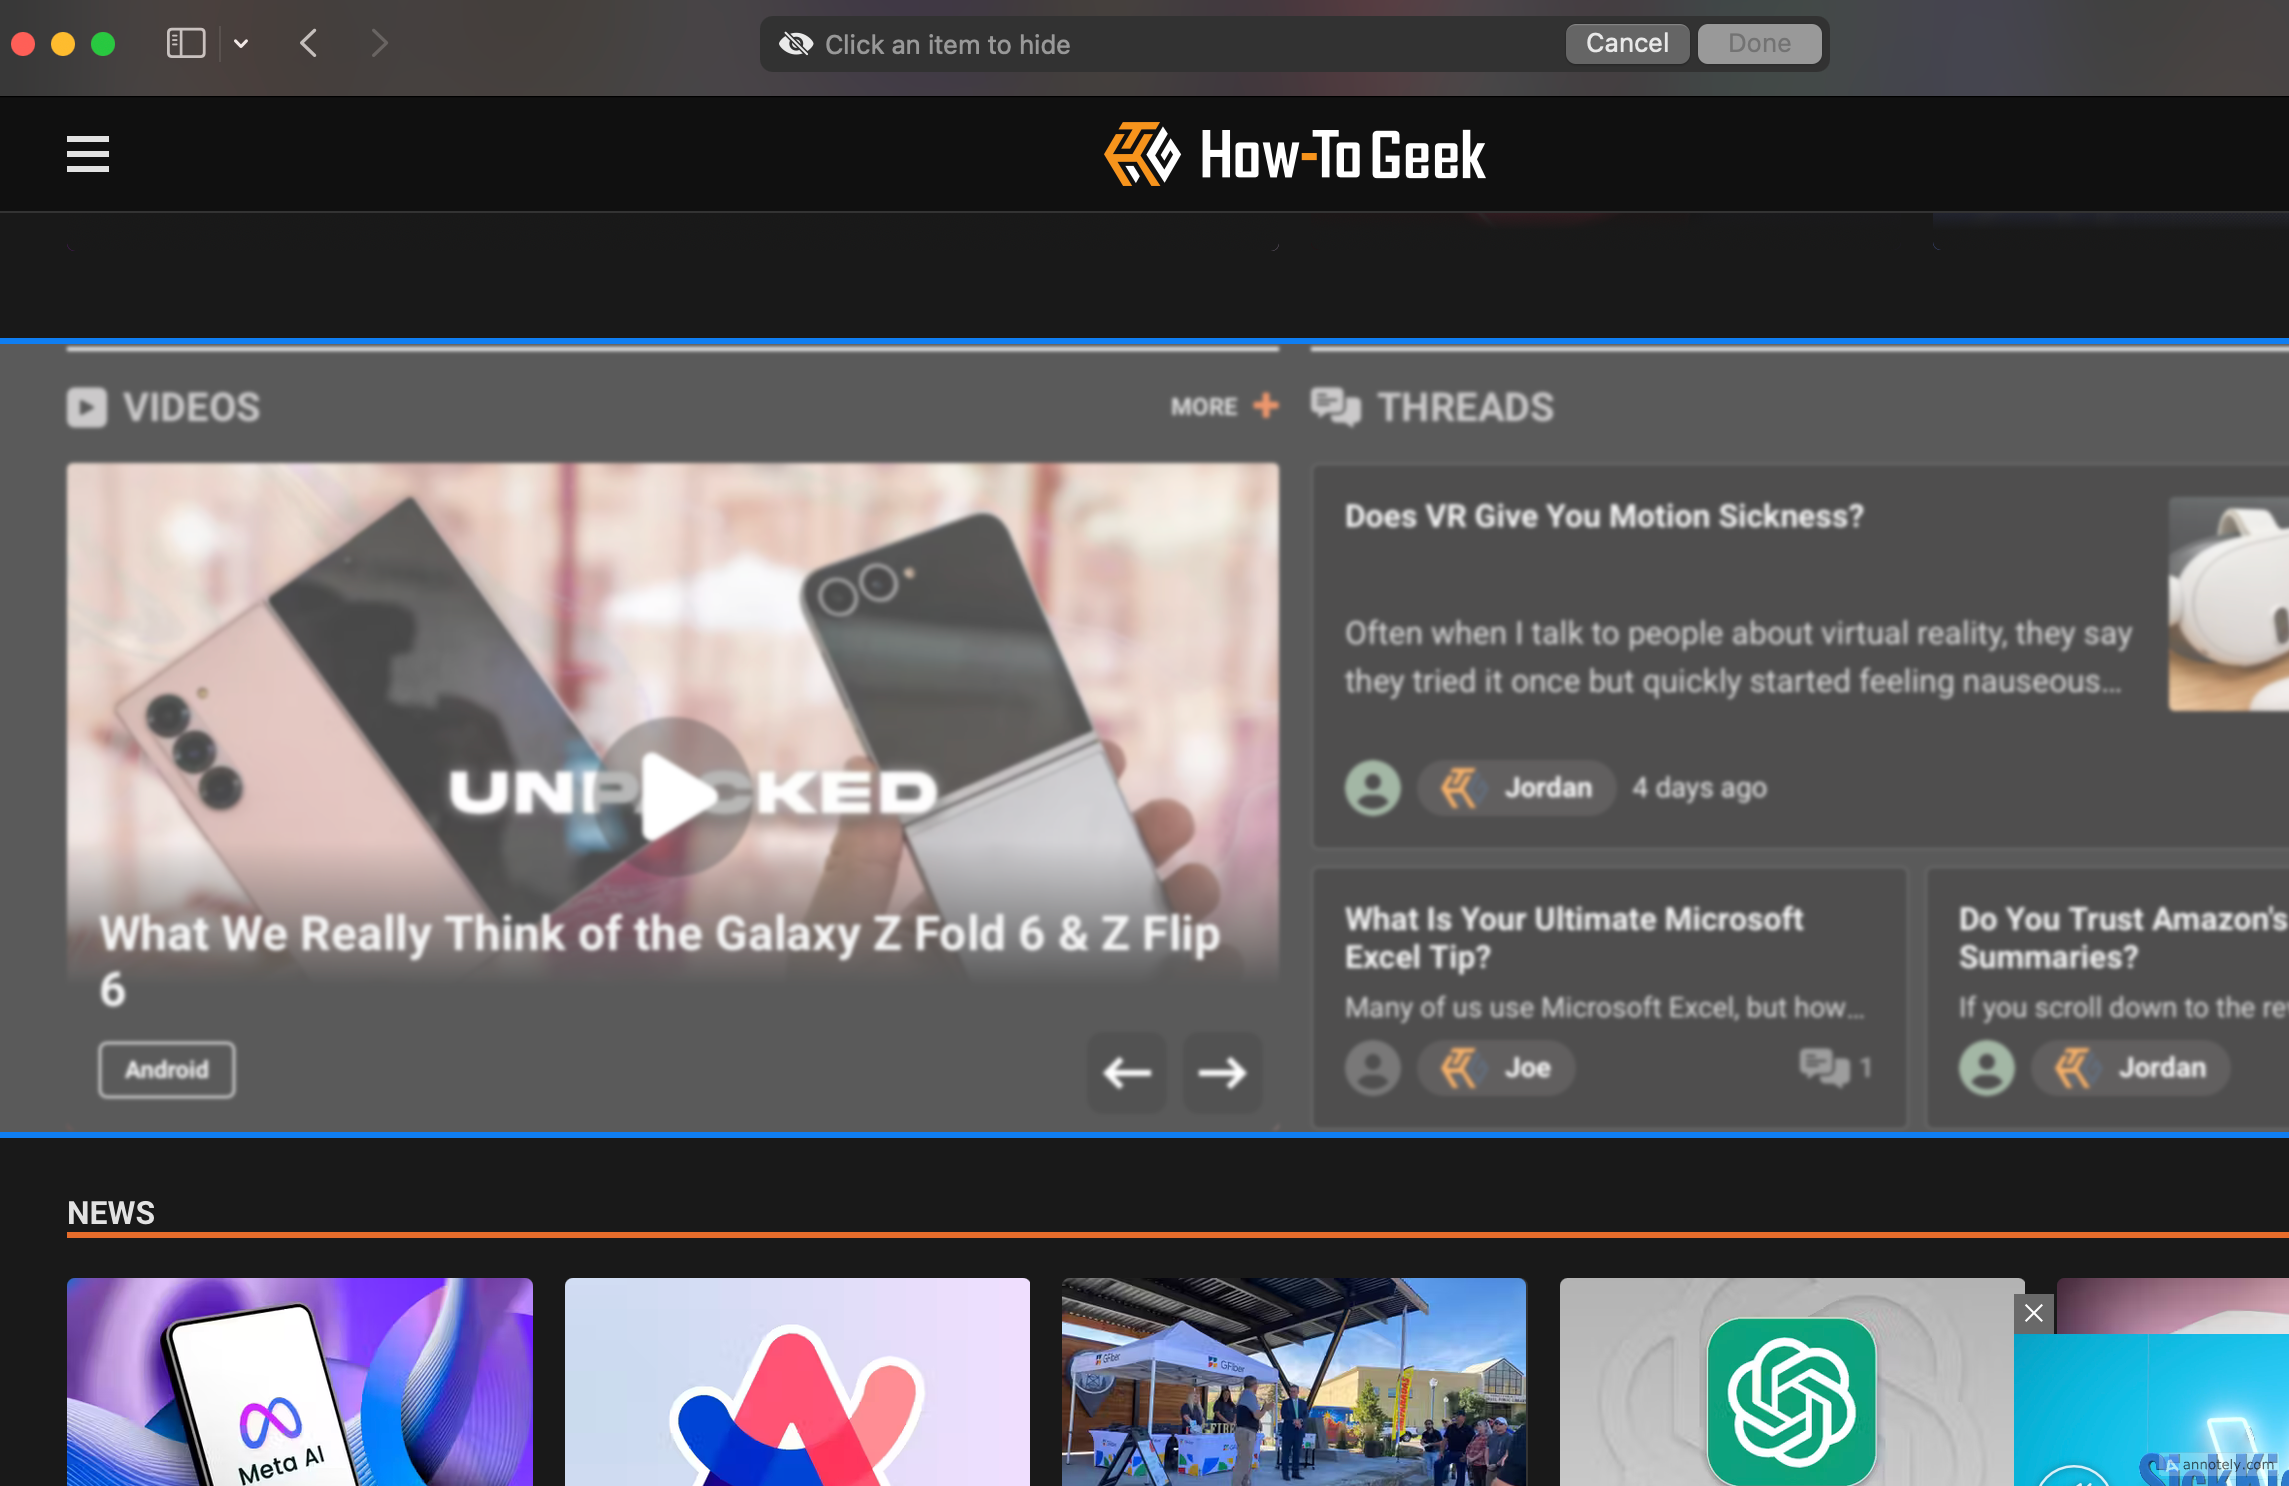The image size is (2289, 1486).
Task: Click the hamburger menu icon
Action: click(x=87, y=153)
